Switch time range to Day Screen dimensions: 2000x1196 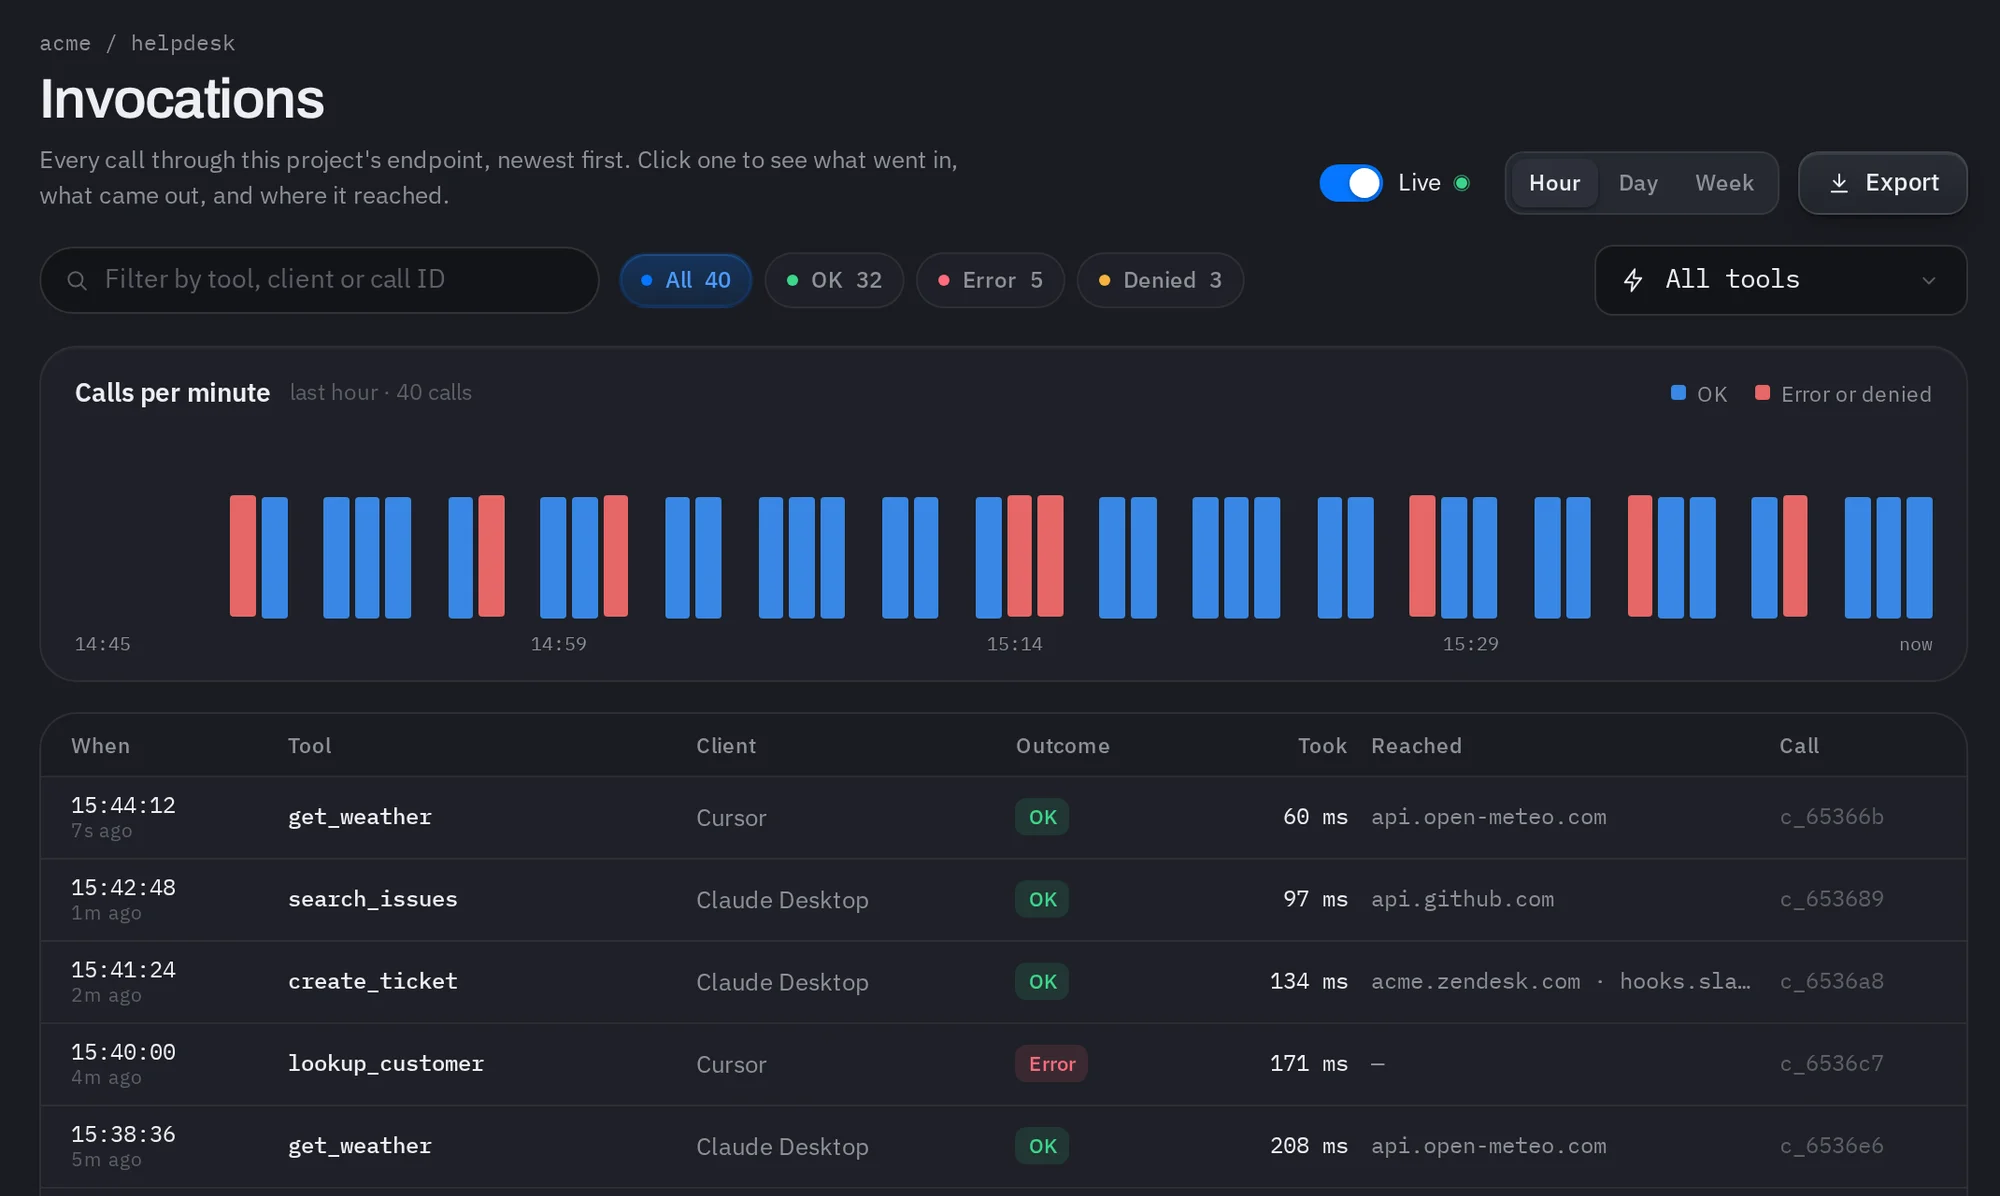(x=1638, y=183)
